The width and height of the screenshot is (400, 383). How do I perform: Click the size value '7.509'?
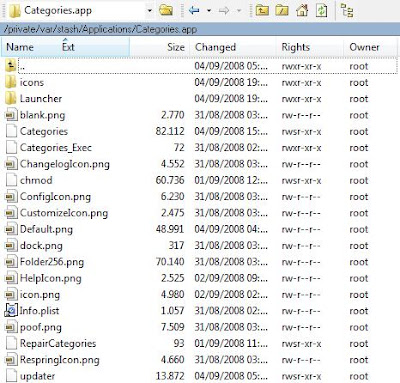point(173,327)
